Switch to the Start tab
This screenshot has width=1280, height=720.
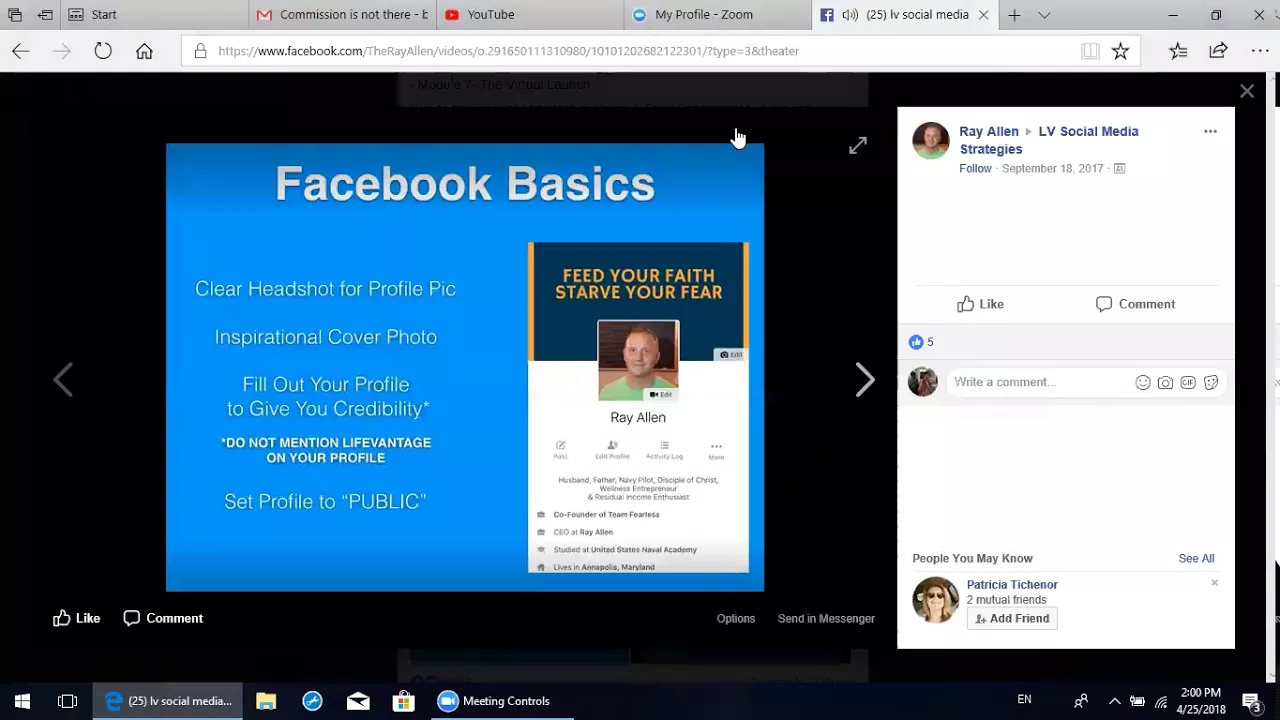tap(154, 15)
